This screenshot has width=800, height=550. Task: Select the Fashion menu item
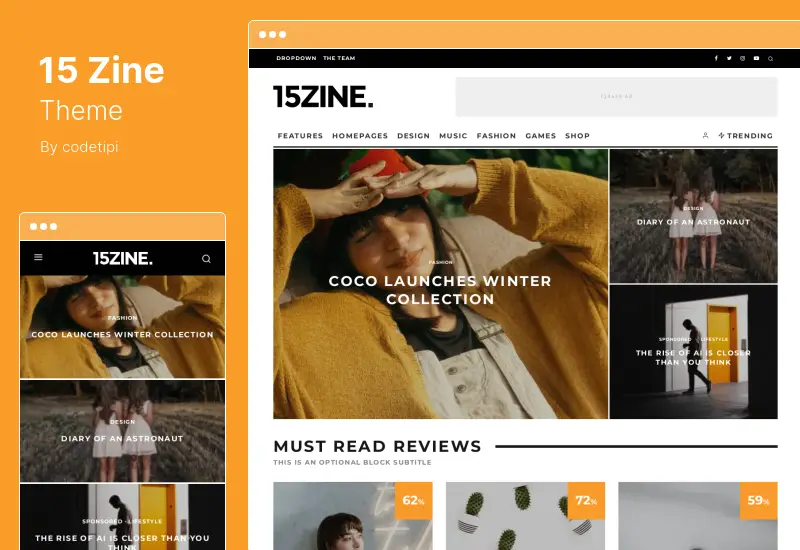(x=496, y=136)
